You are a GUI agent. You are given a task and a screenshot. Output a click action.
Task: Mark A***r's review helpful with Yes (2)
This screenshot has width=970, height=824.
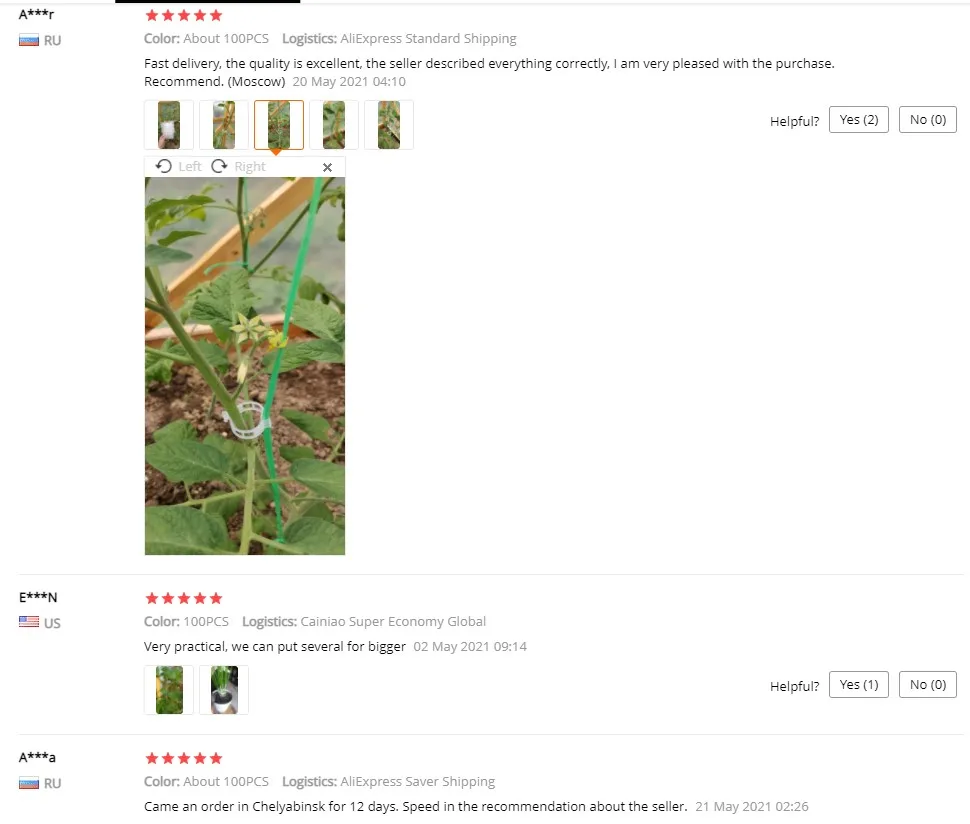pos(859,119)
